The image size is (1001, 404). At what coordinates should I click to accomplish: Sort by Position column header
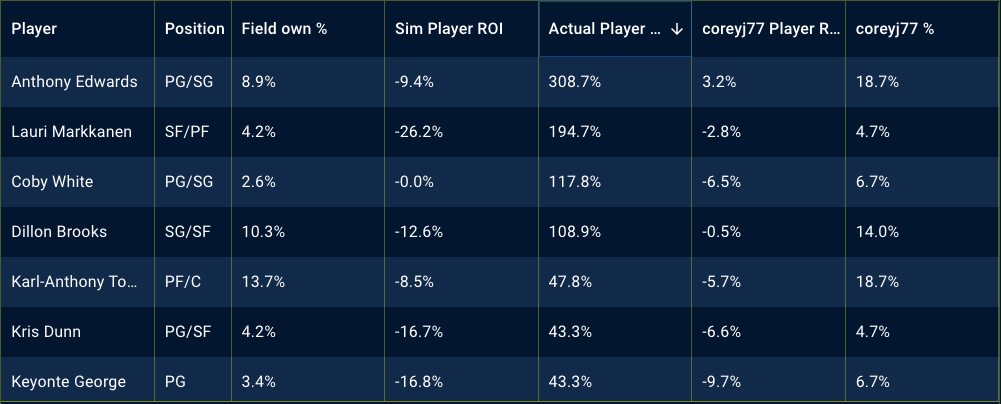(x=194, y=29)
